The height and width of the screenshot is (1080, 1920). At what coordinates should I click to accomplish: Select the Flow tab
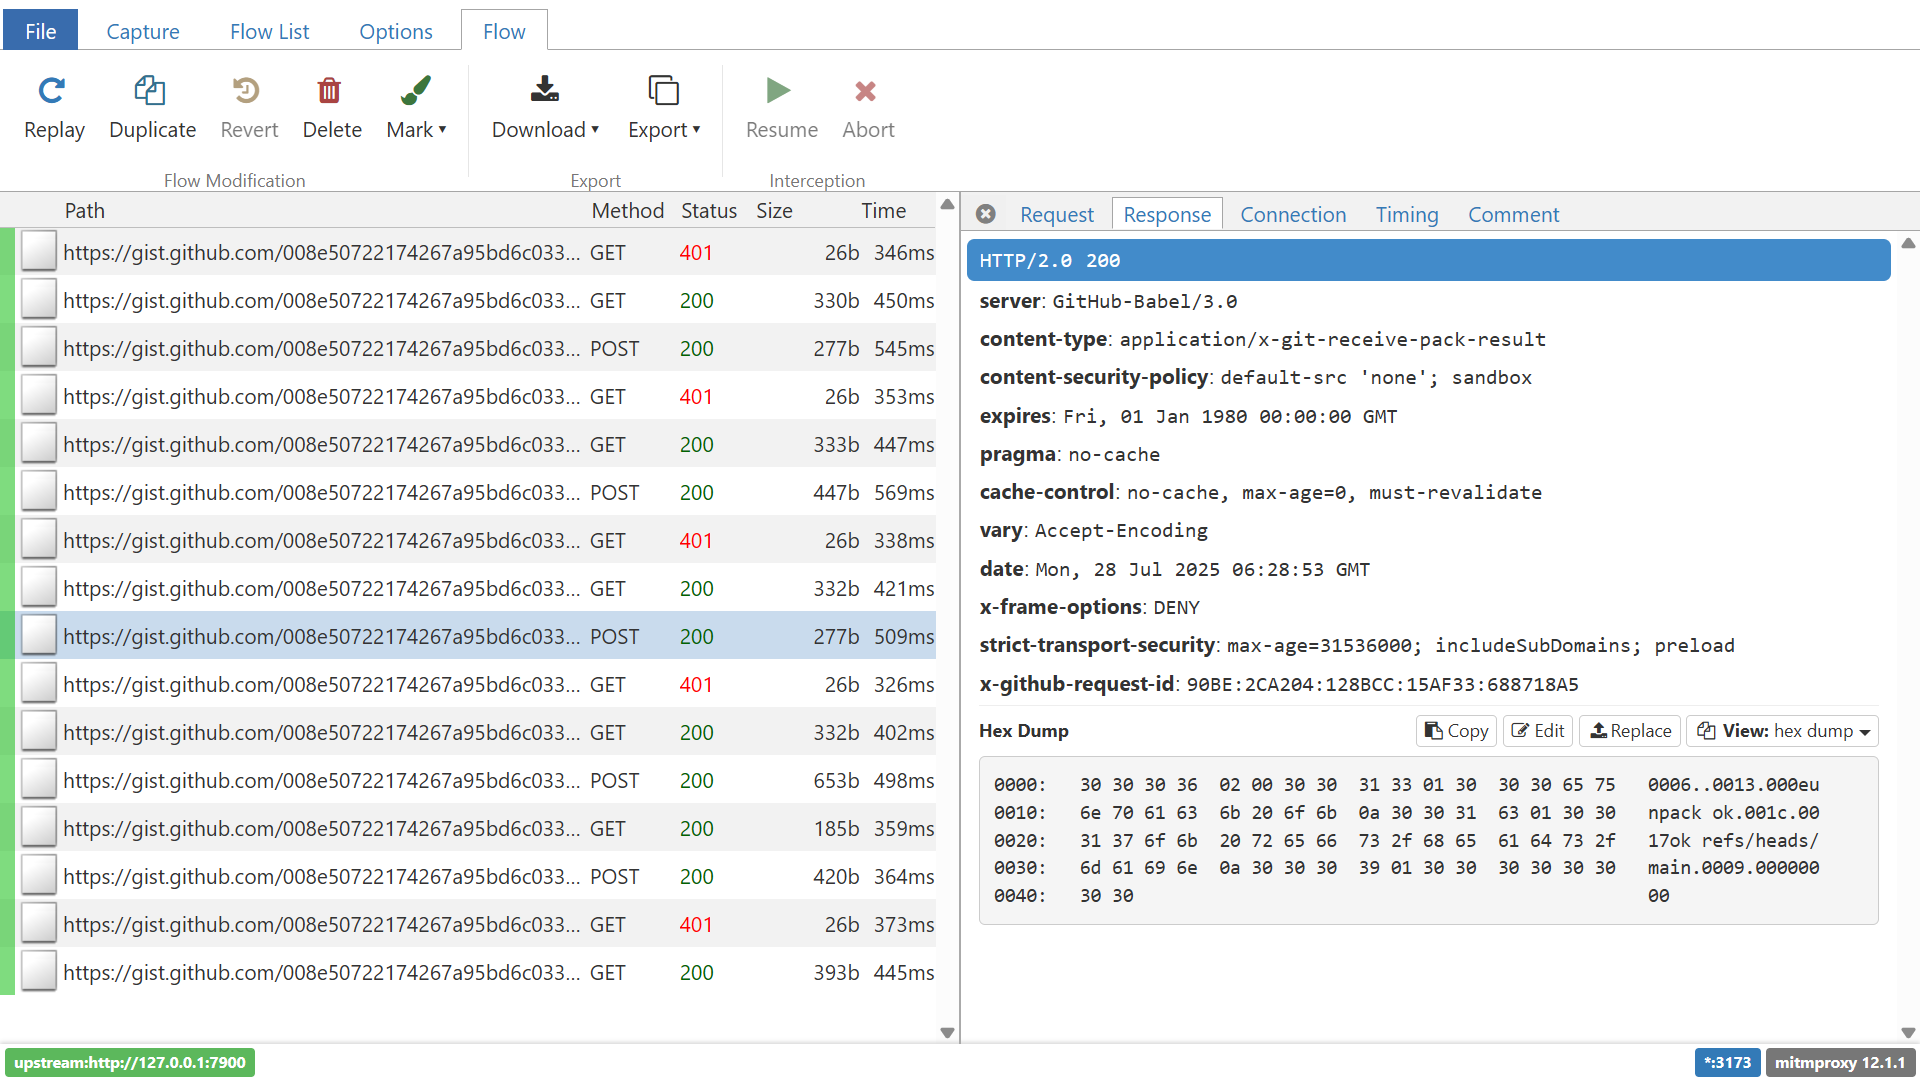click(x=504, y=31)
